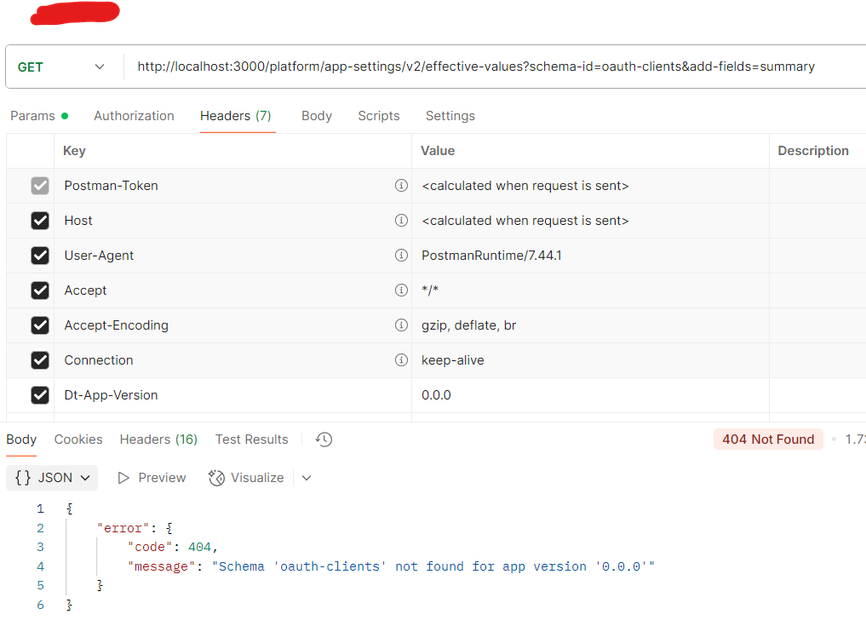Edit the Dt-App-Version value 0.0.0

click(x=436, y=396)
